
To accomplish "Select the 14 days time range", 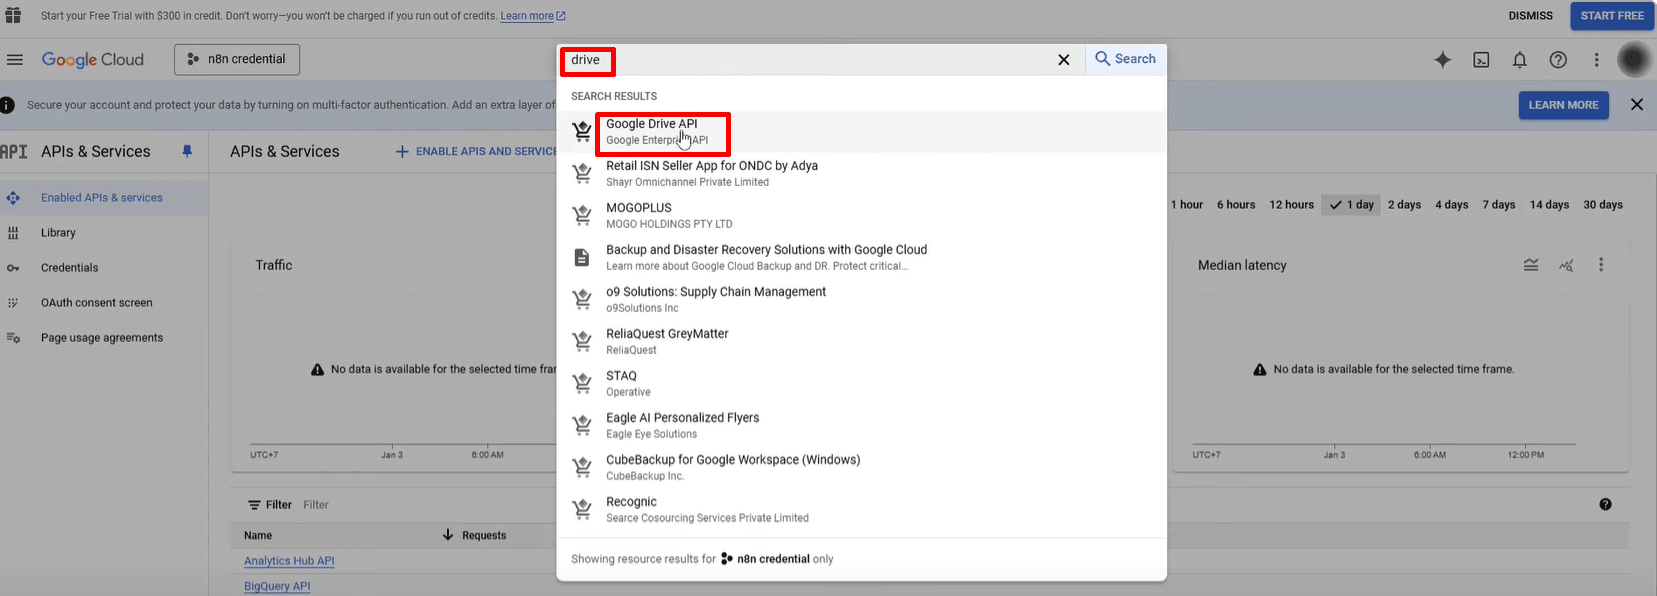I will coord(1549,205).
